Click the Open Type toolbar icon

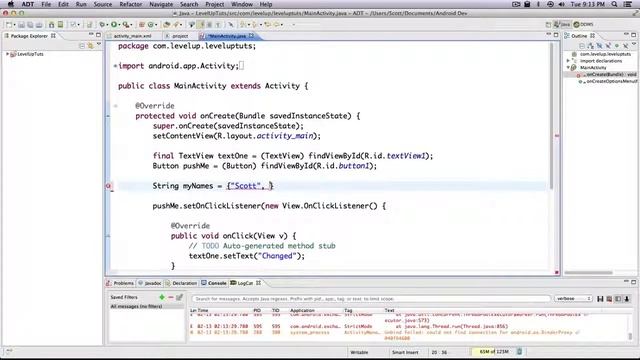(x=167, y=25)
